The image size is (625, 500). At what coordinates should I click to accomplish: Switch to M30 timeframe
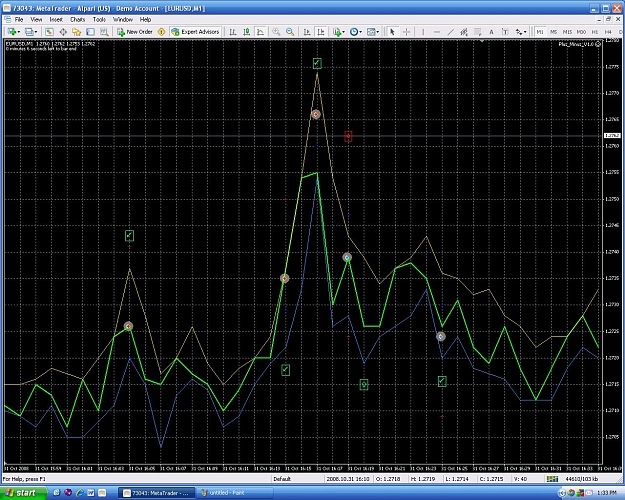[581, 32]
